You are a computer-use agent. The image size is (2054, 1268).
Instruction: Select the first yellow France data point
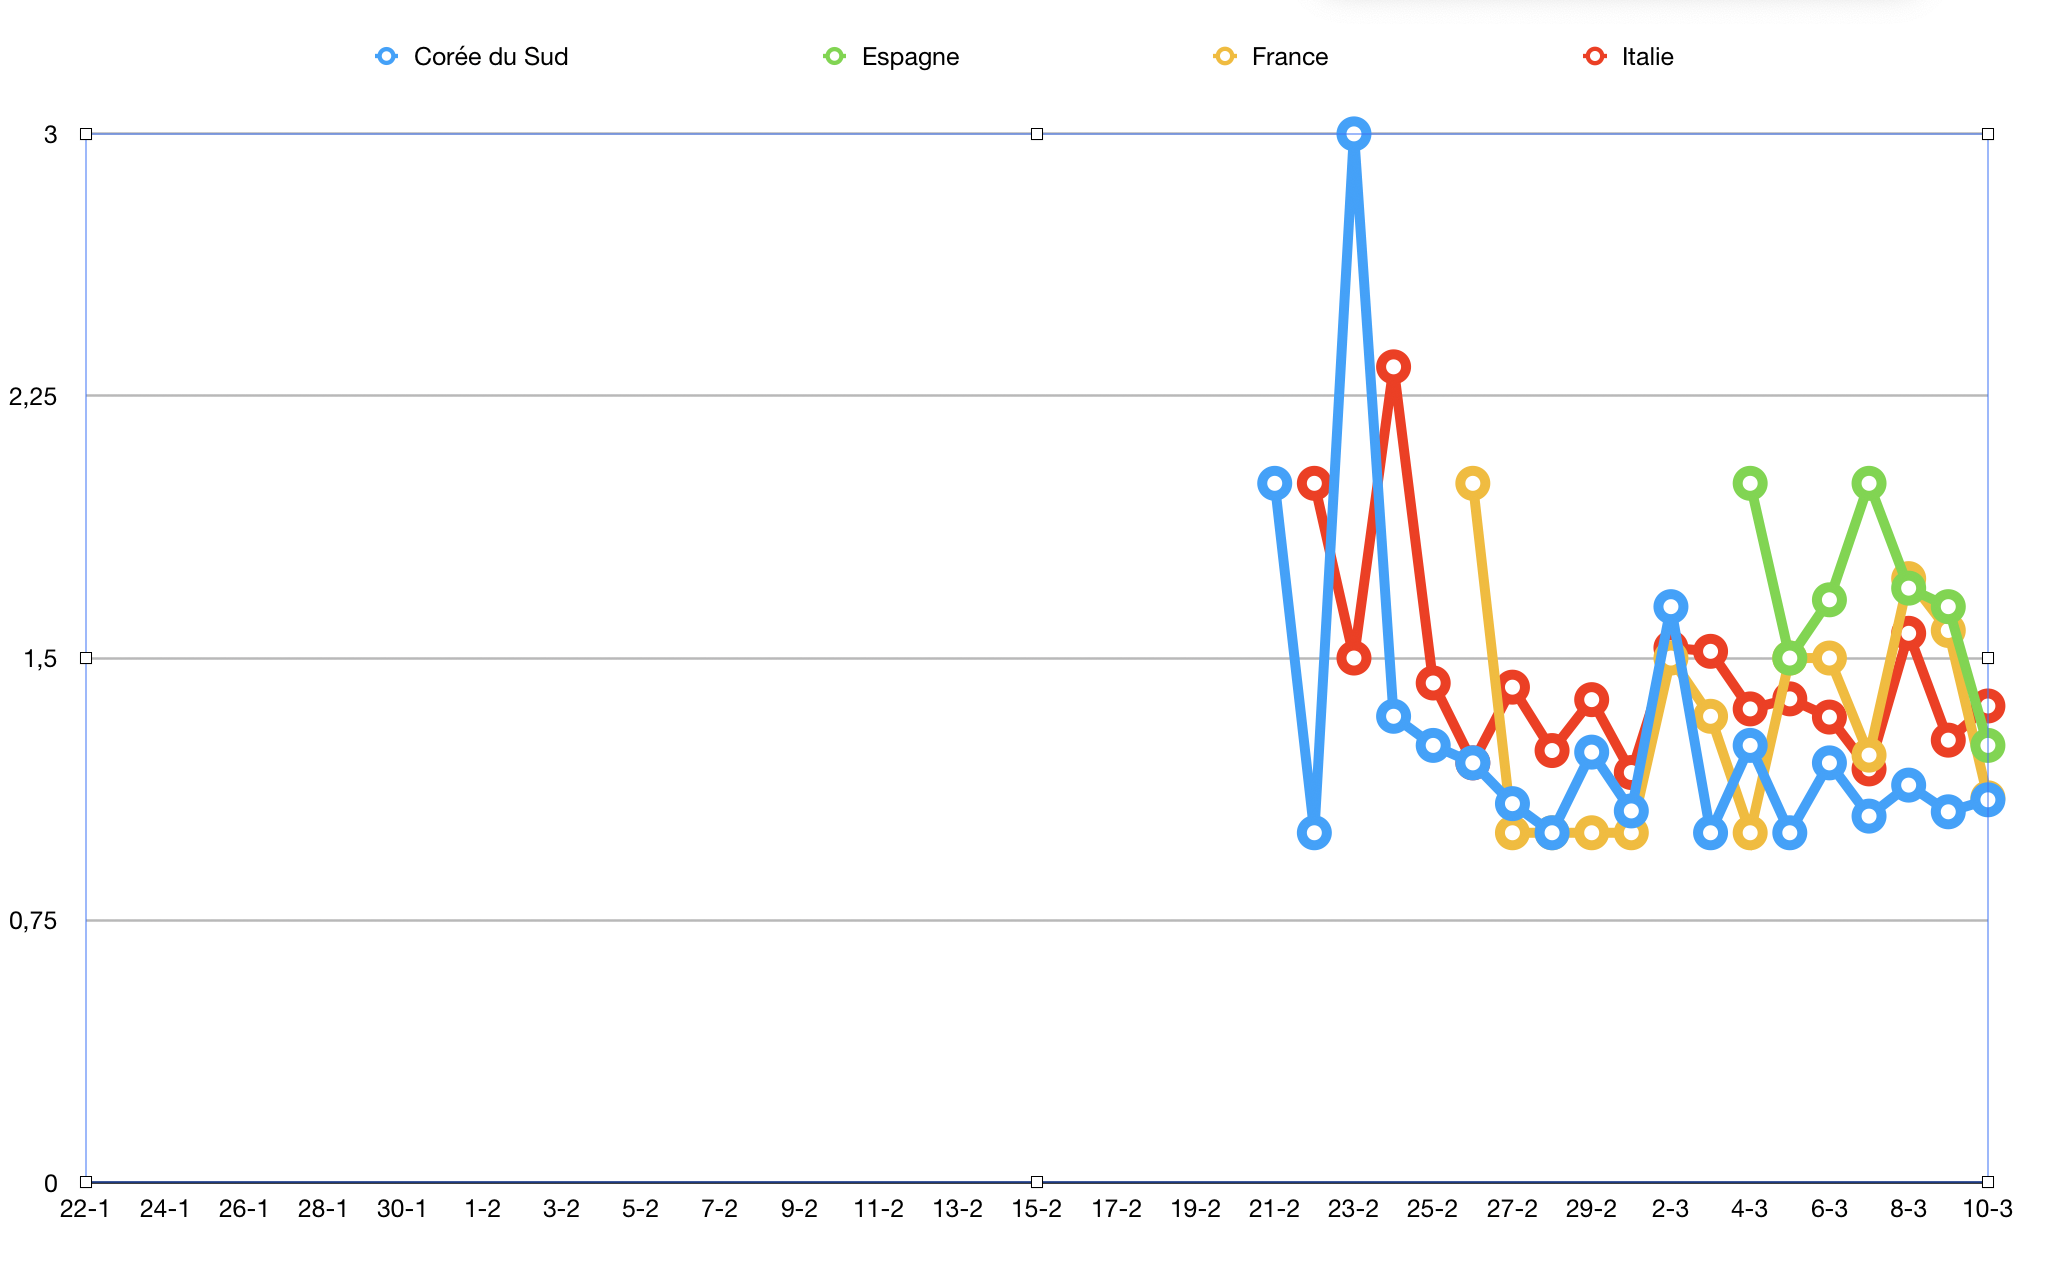tap(1472, 484)
